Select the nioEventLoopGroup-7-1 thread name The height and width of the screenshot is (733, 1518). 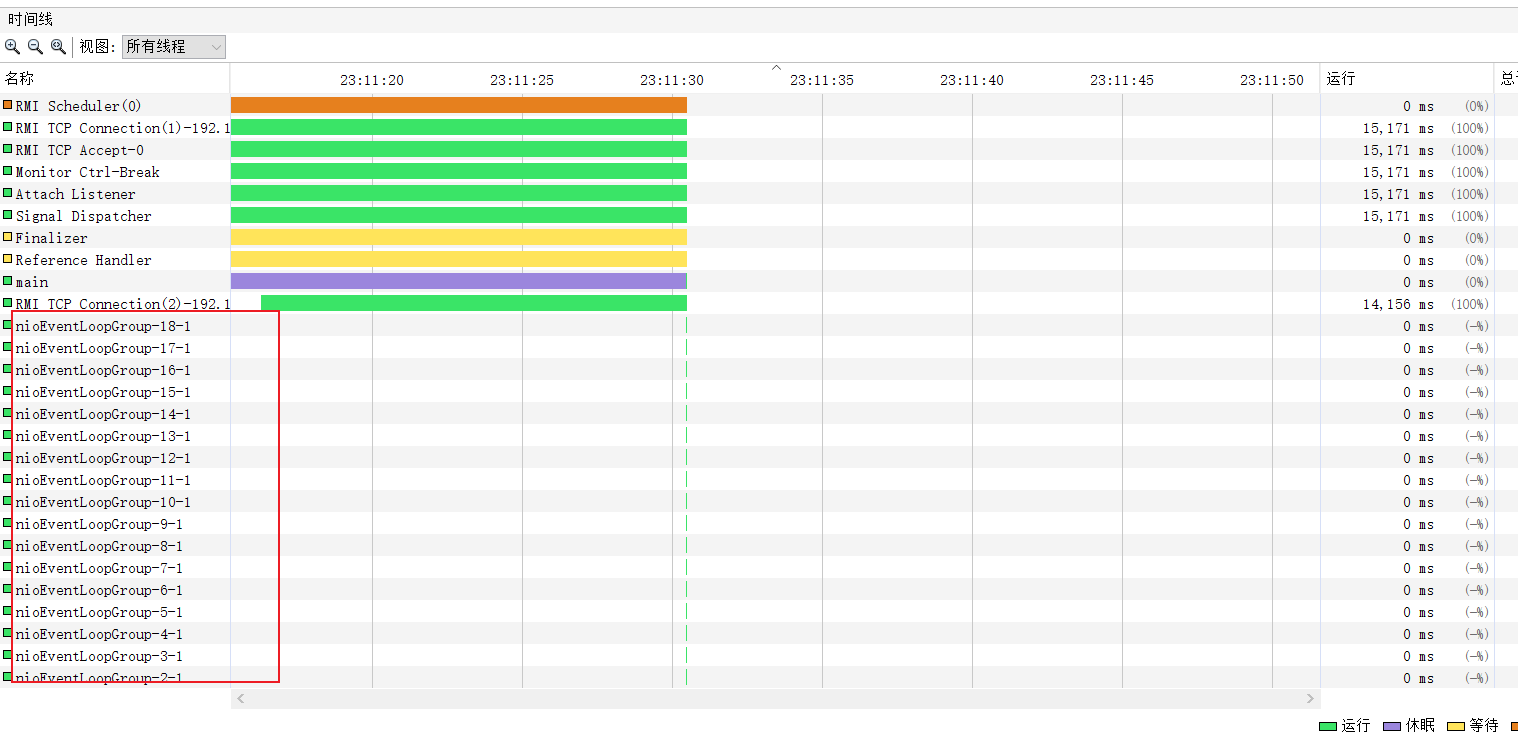click(99, 568)
